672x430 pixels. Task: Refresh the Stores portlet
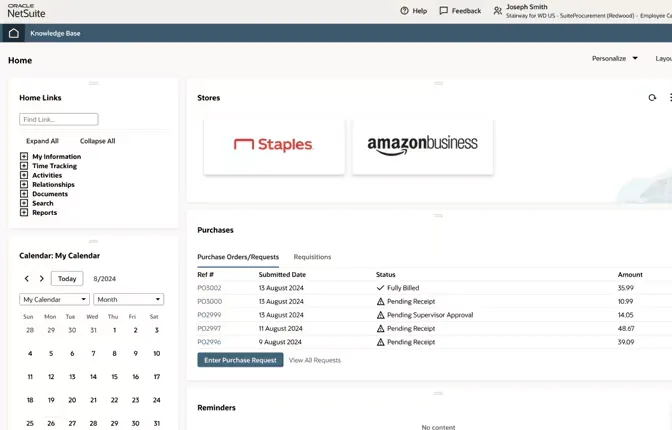point(652,98)
